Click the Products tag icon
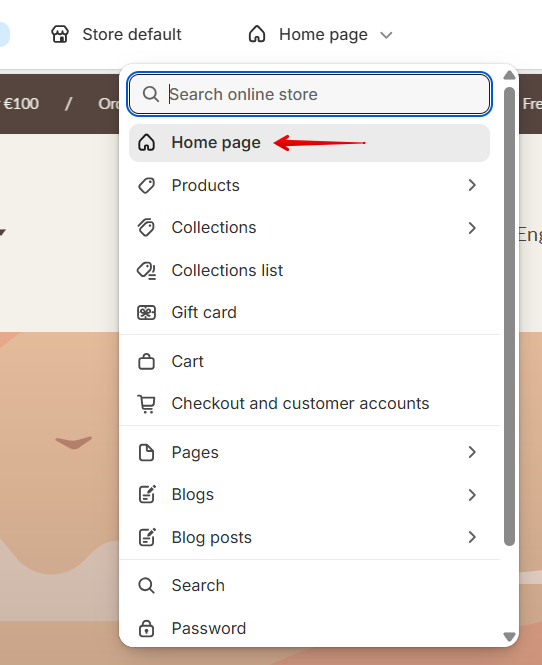The image size is (542, 665). (x=147, y=186)
